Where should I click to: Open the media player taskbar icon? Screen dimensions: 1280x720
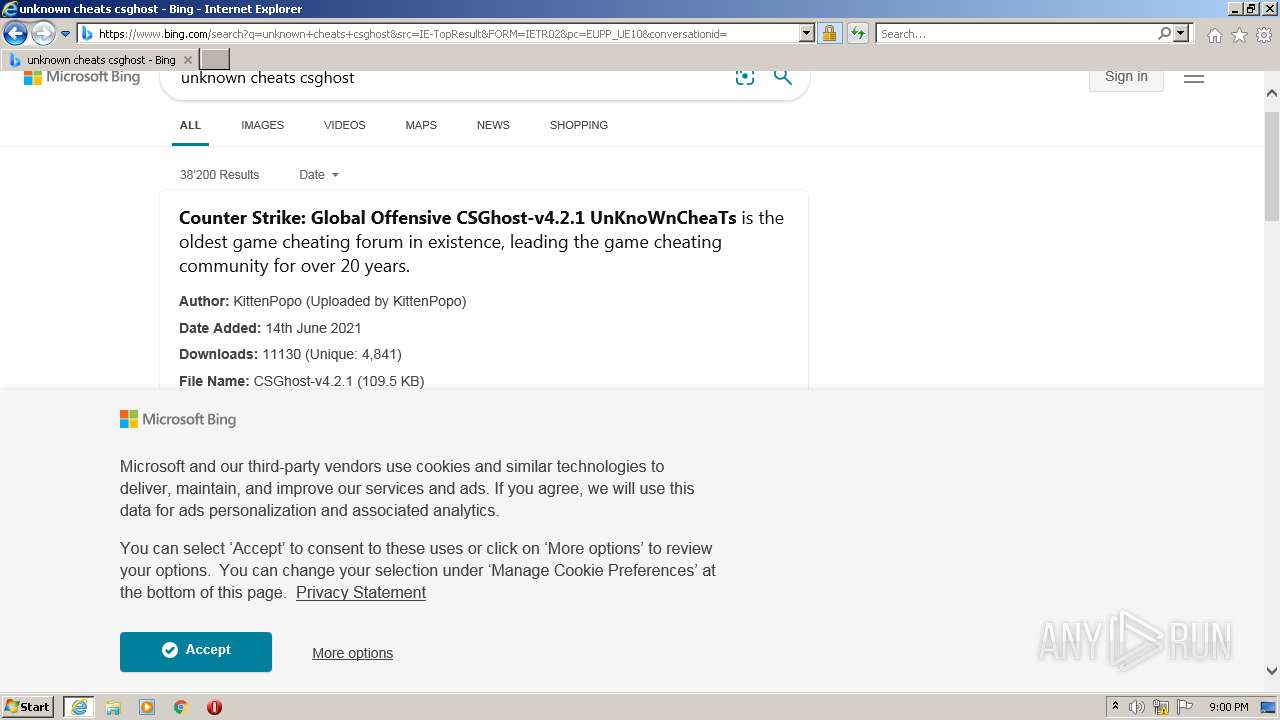click(x=147, y=707)
